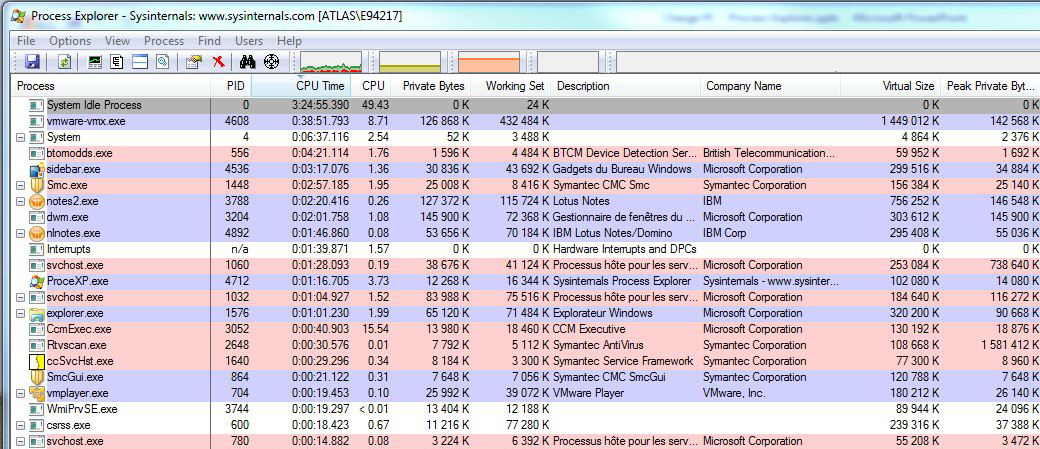This screenshot has height=449, width=1040.
Task: Select the WmiPrvSE.exe process row
Action: tap(526, 409)
